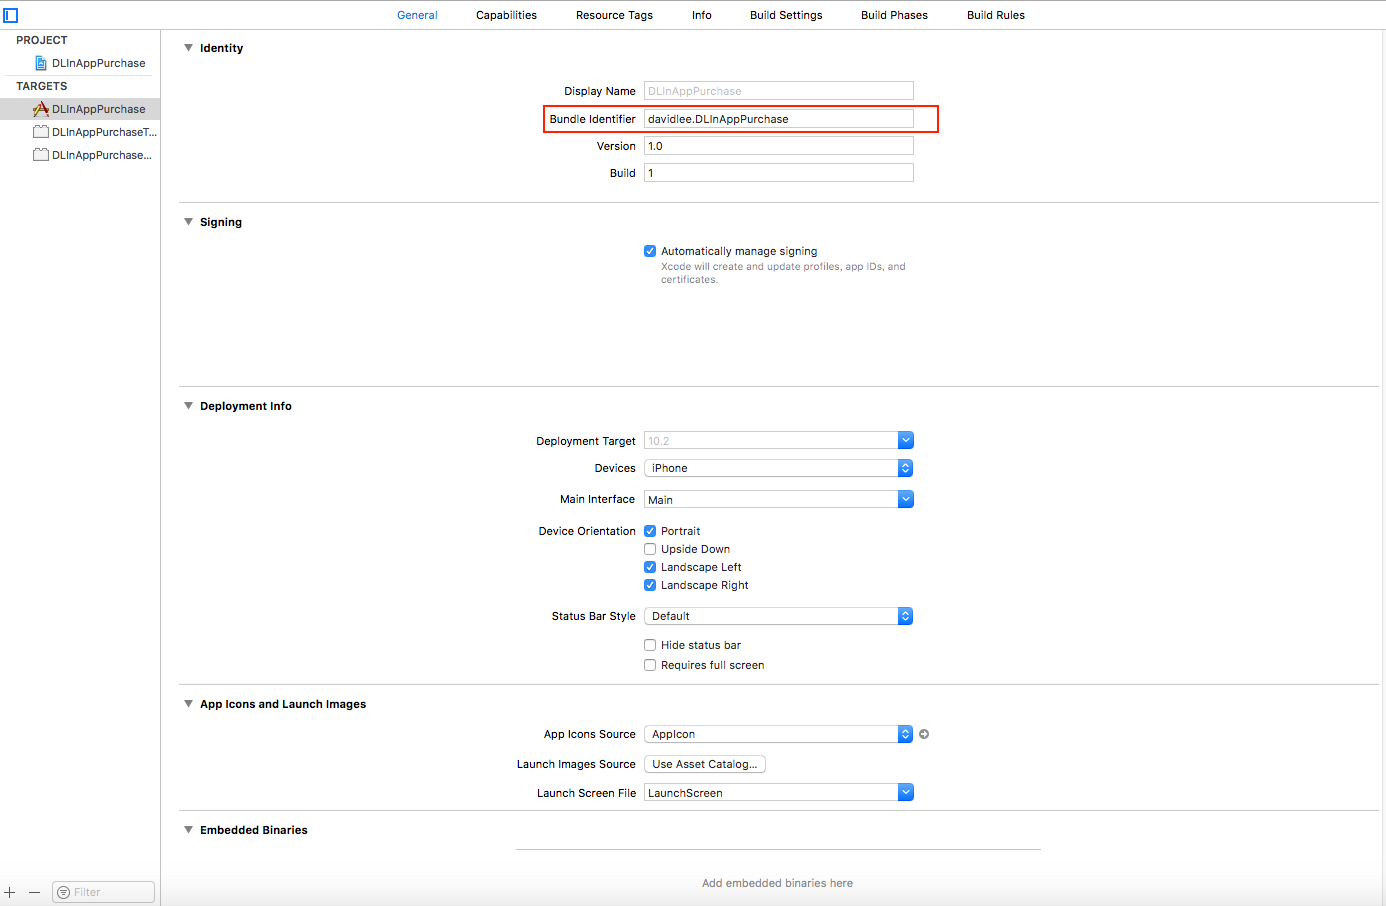Viewport: 1386px width, 906px height.
Task: Open the Devices dropdown showing iPhone
Action: click(779, 468)
